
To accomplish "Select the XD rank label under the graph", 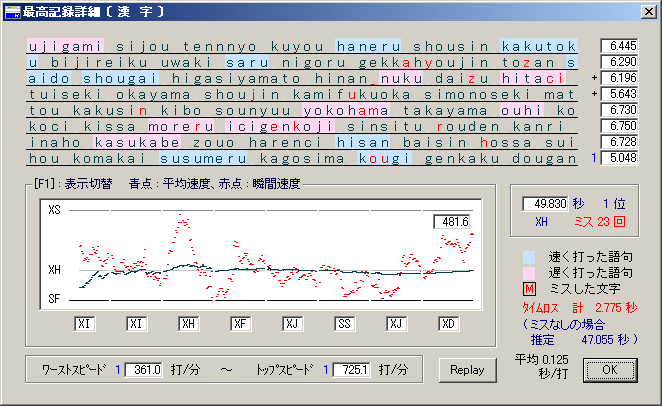I will point(448,323).
